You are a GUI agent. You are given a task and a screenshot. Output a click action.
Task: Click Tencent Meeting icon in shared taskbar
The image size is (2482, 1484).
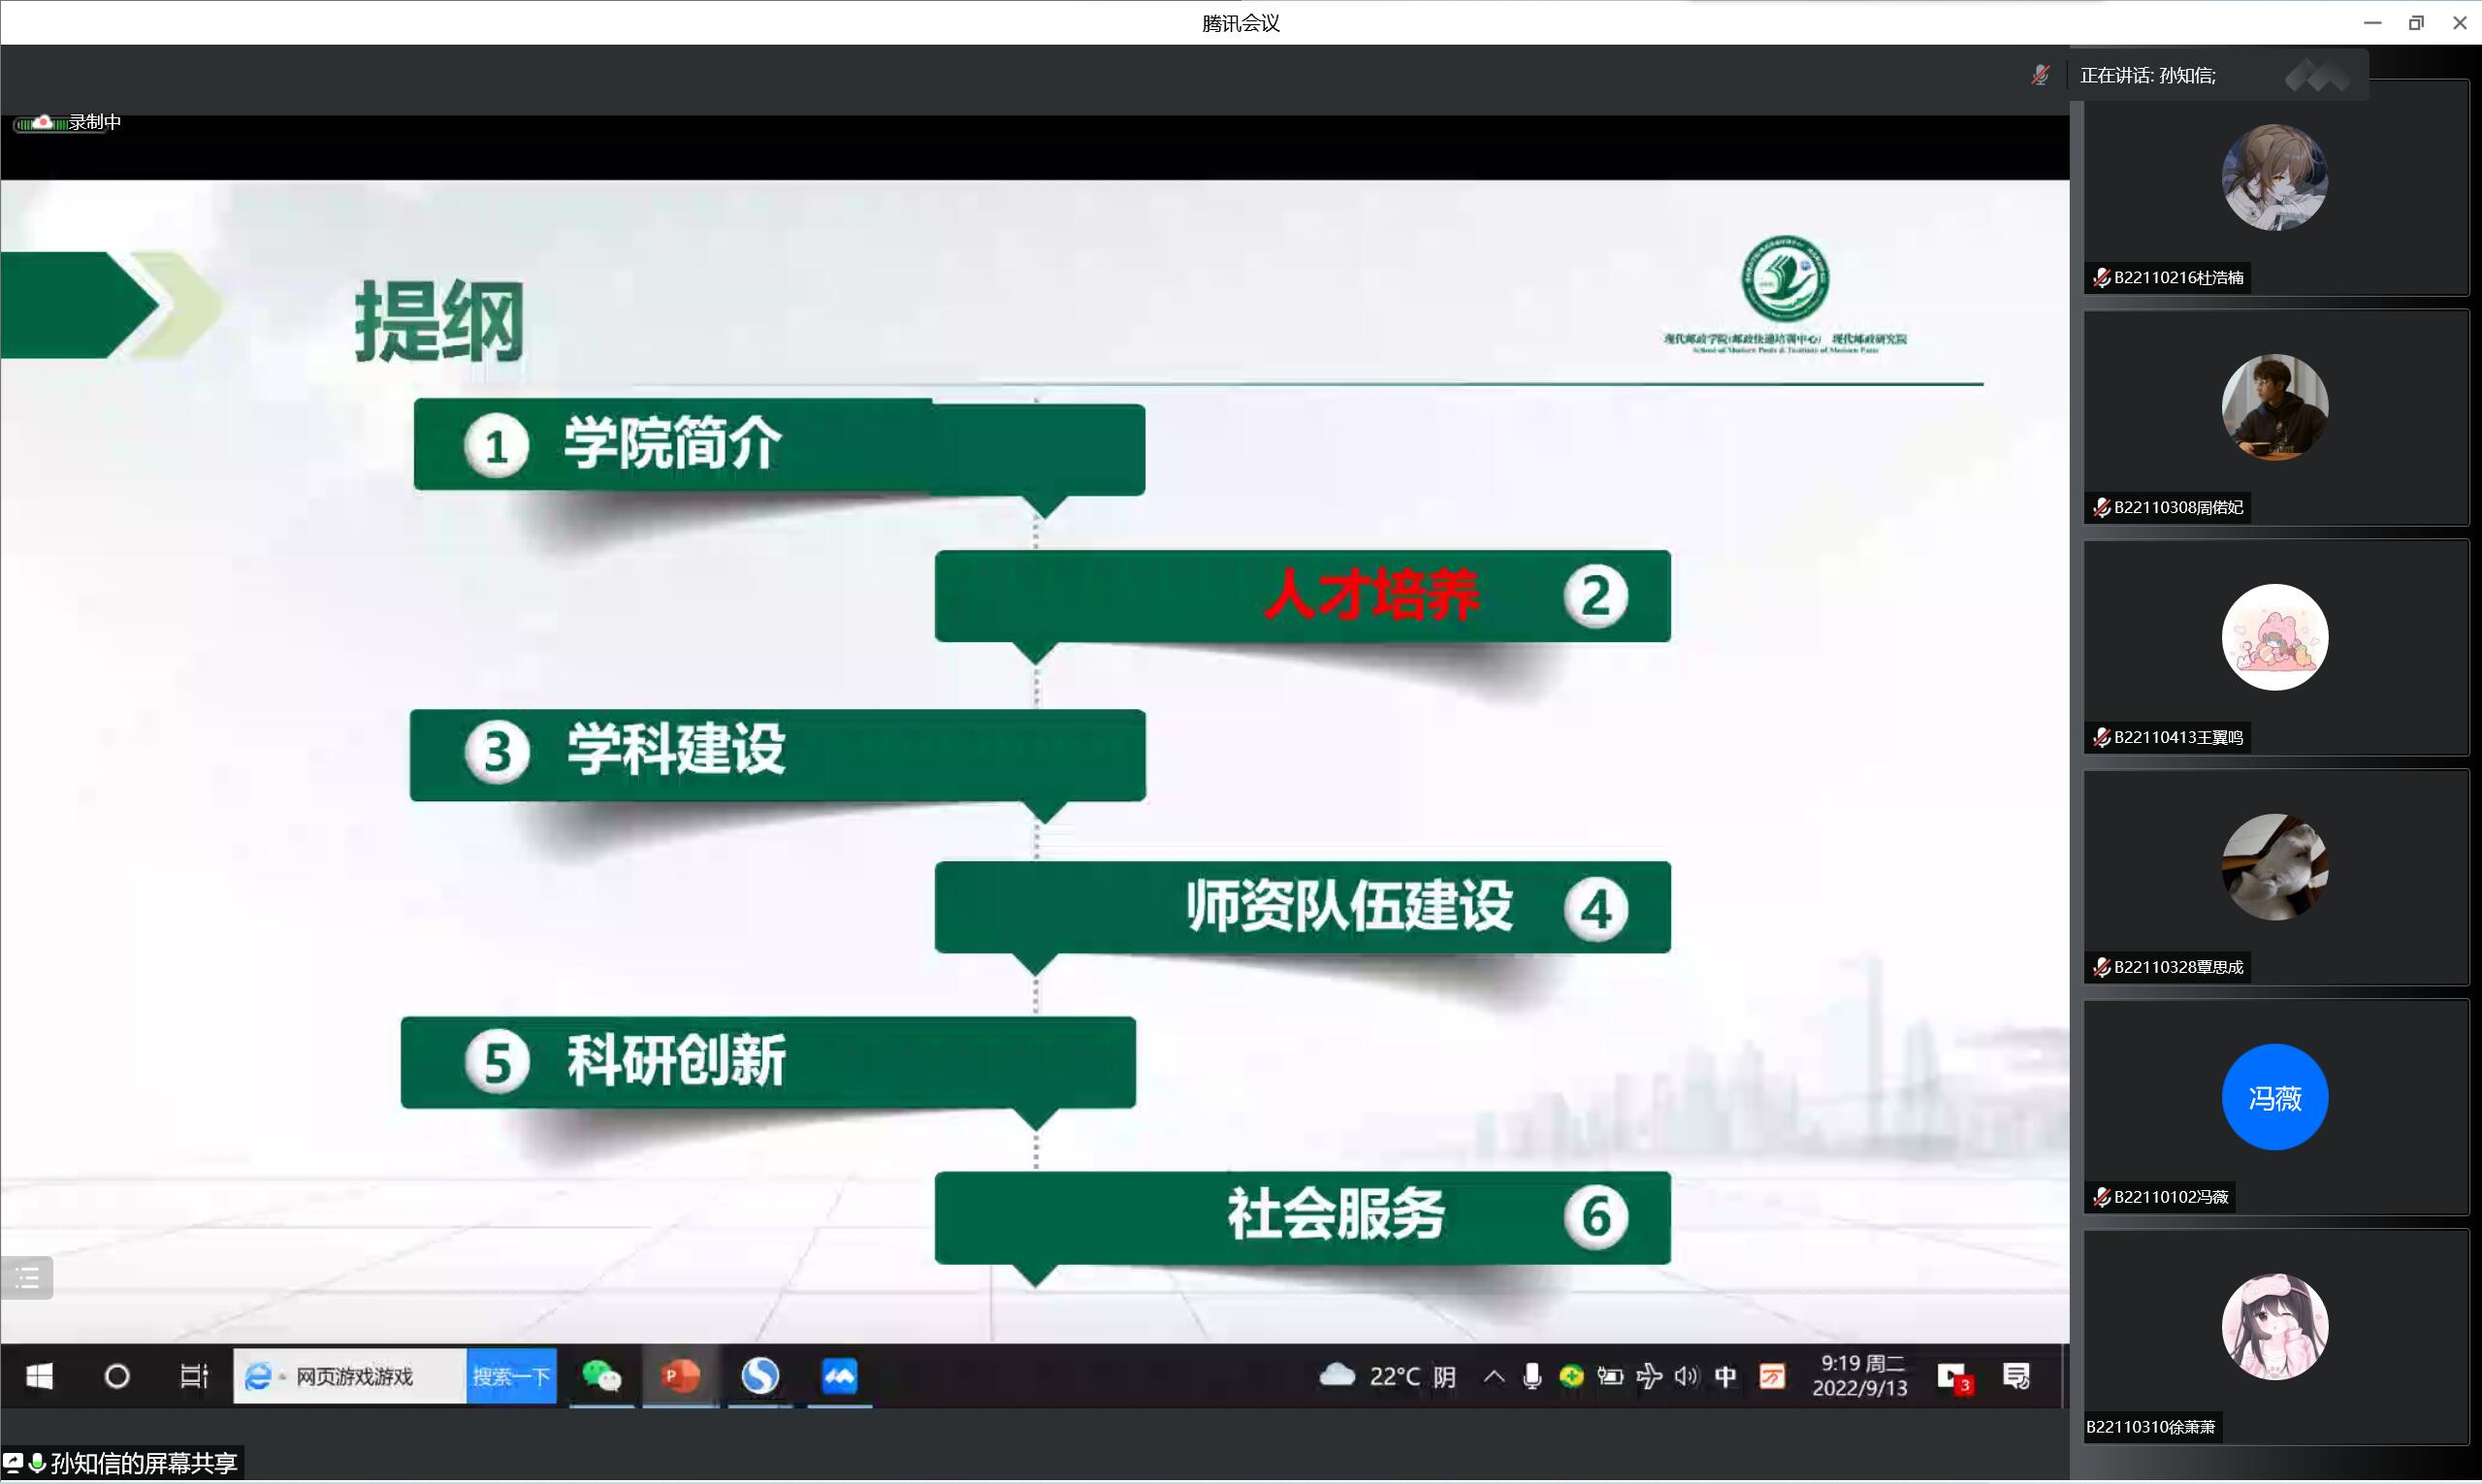(839, 1377)
